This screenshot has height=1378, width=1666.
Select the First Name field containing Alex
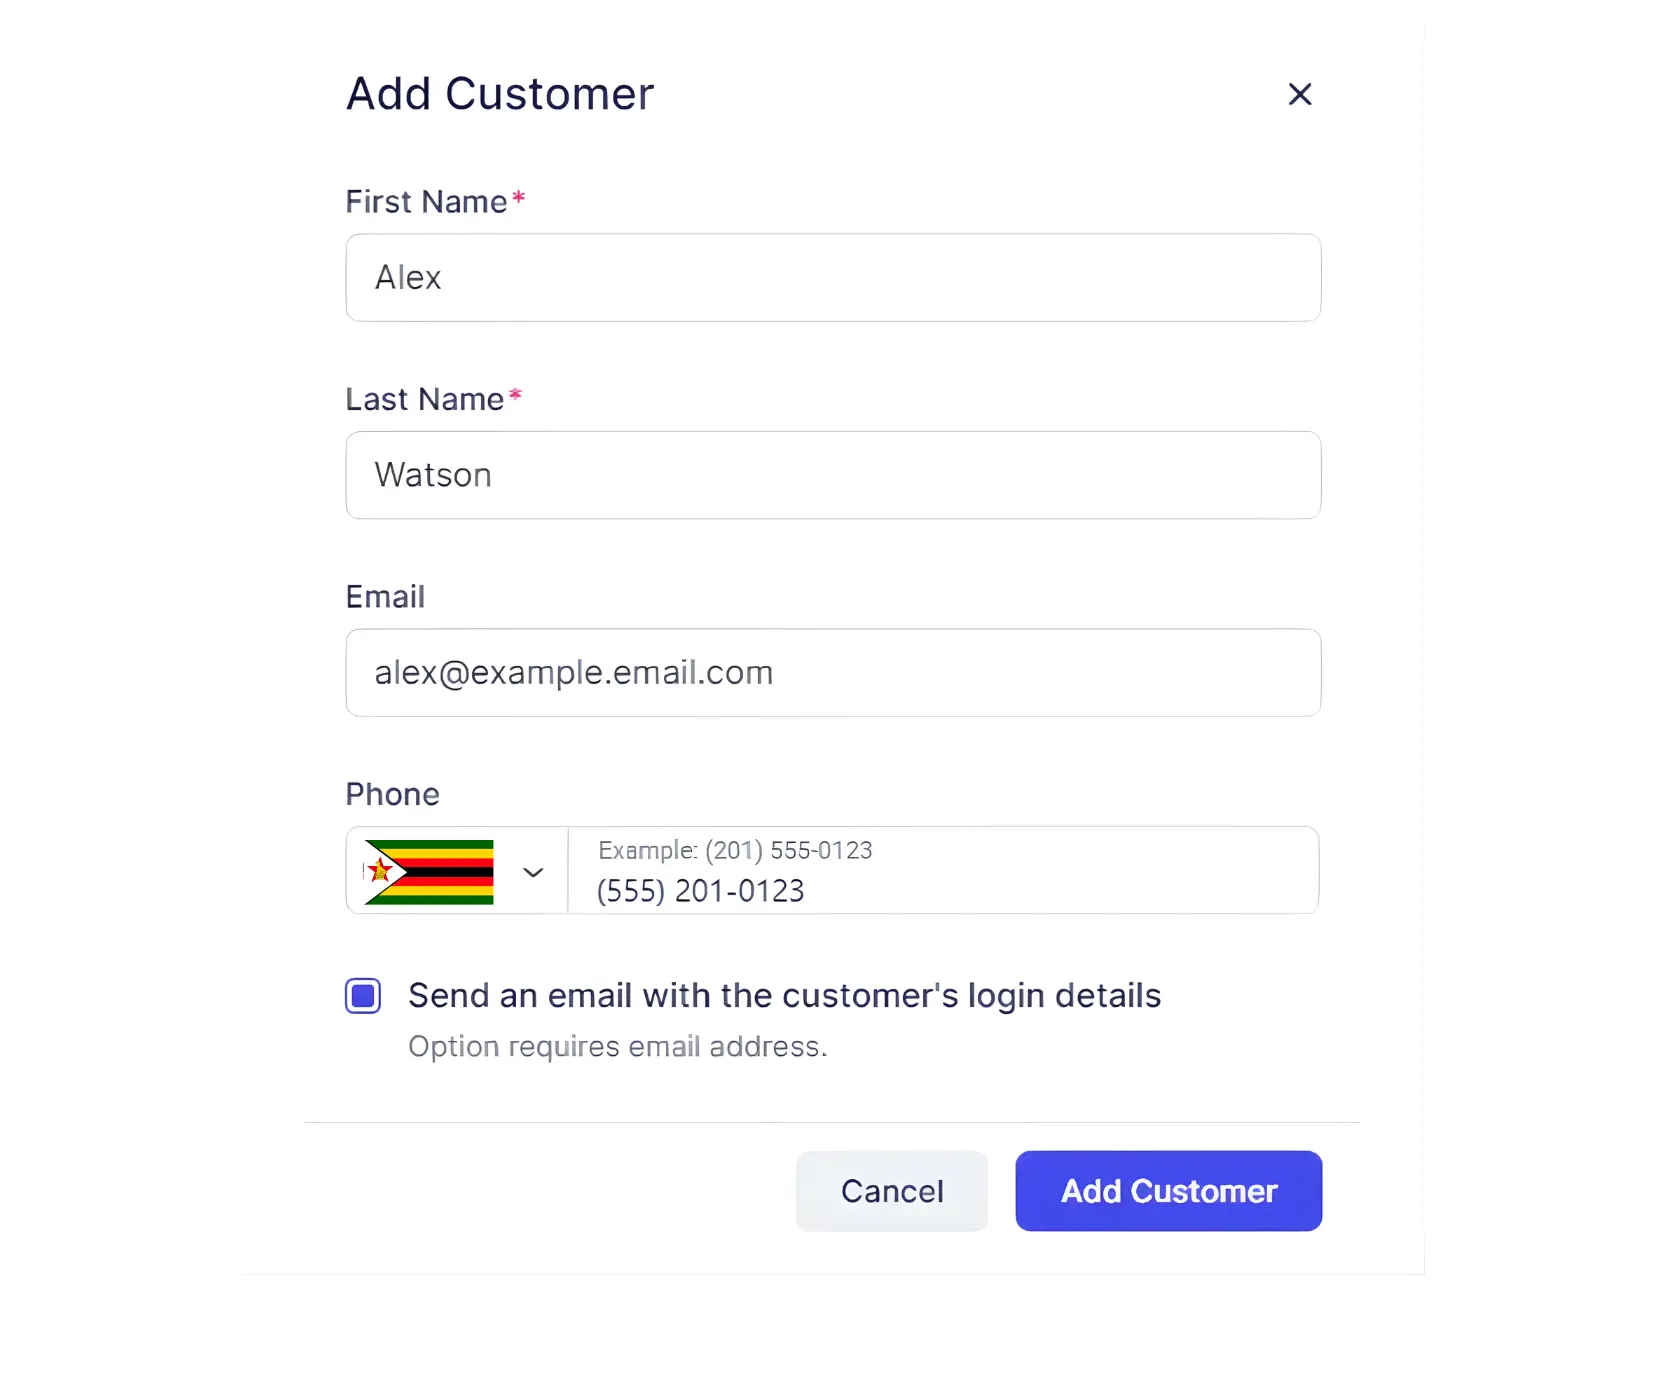pyautogui.click(x=832, y=277)
